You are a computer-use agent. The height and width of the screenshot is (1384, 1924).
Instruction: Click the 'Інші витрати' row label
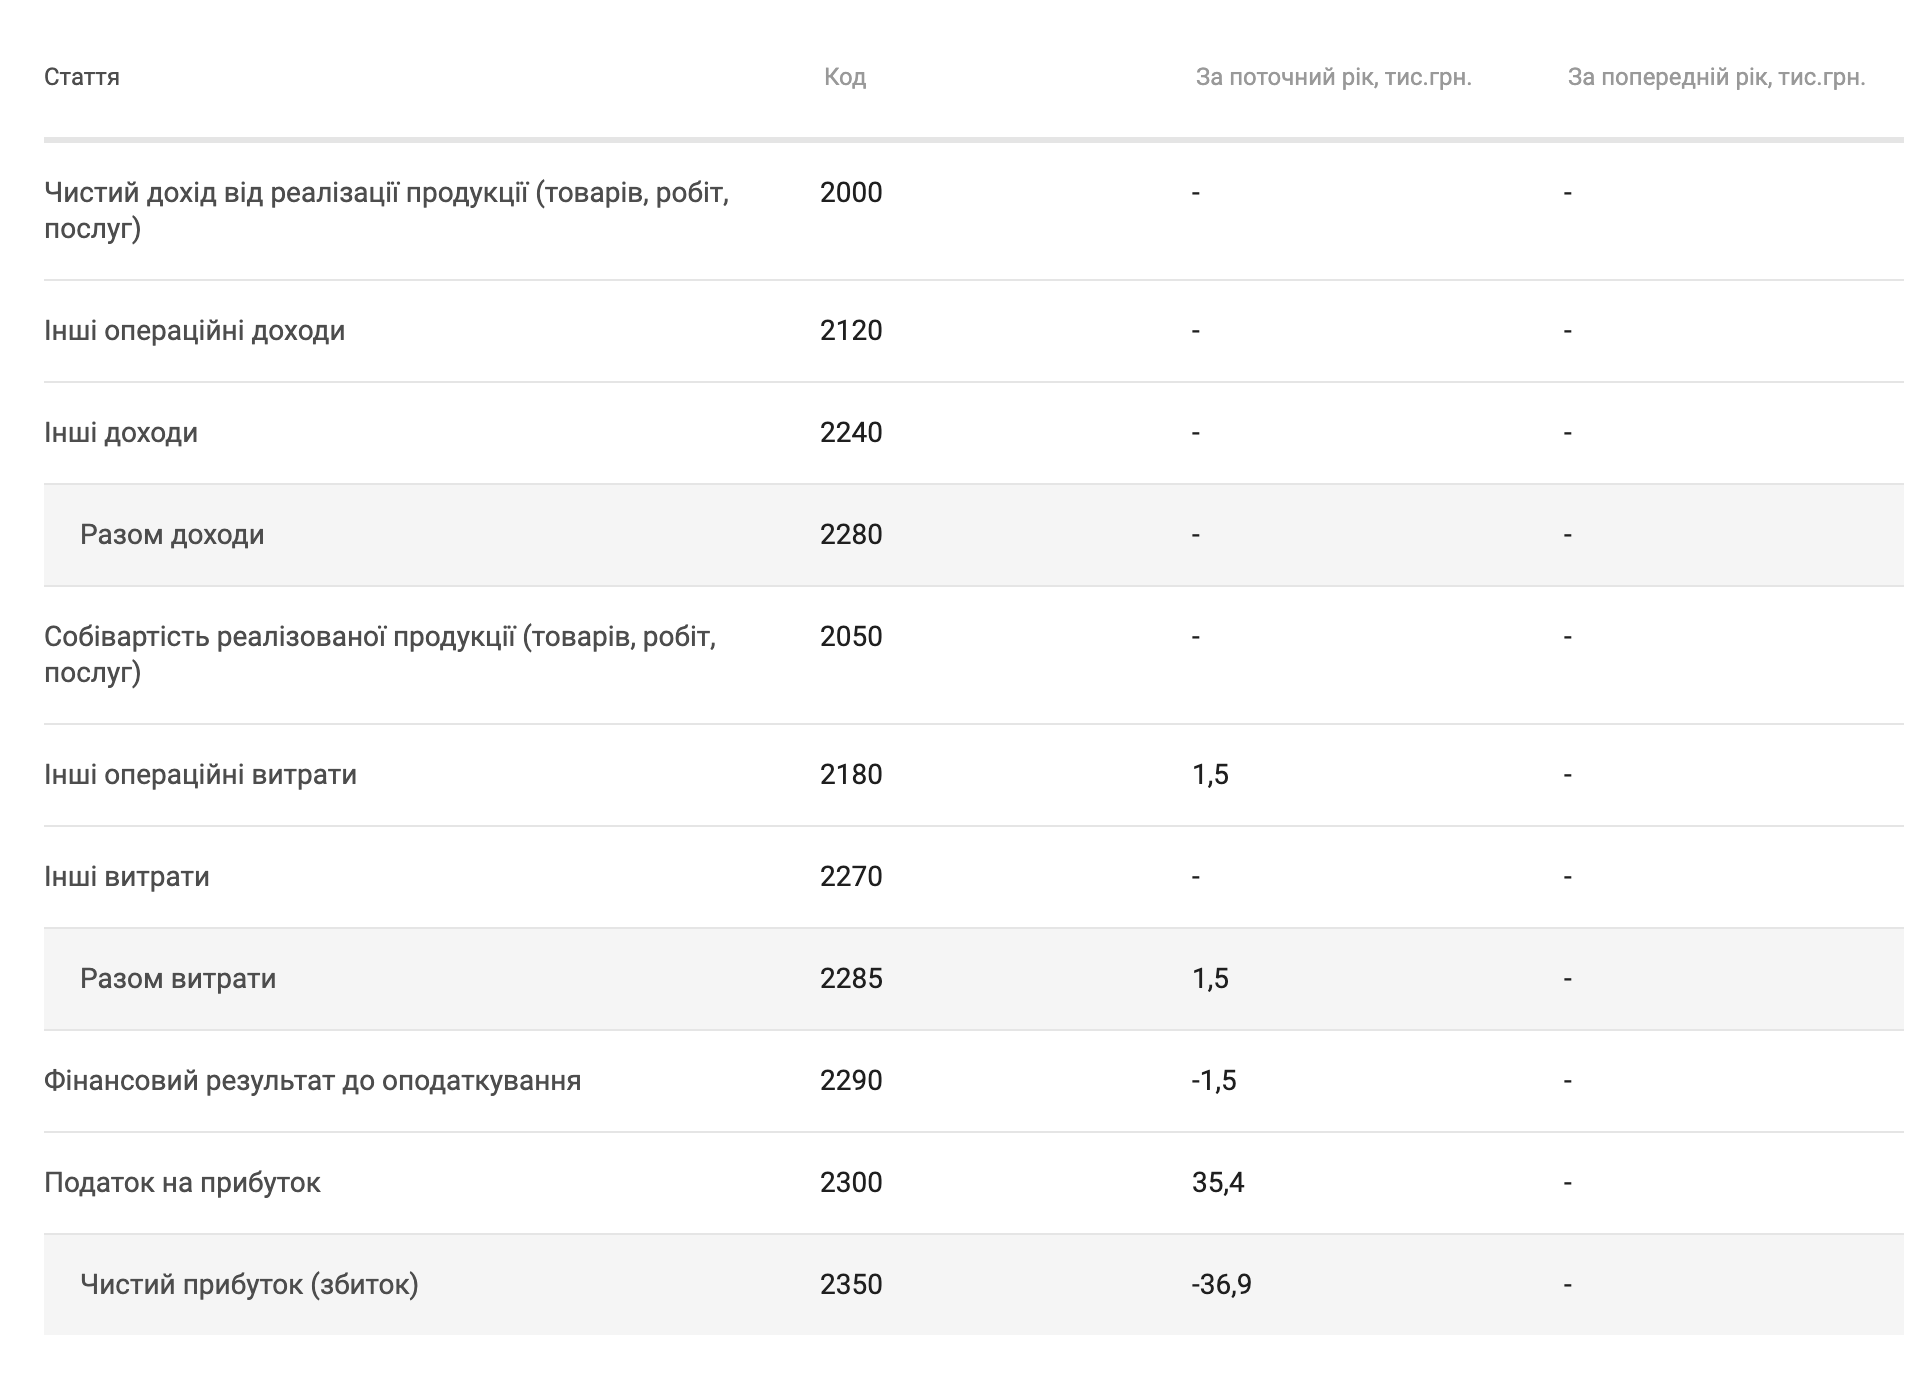coord(127,877)
